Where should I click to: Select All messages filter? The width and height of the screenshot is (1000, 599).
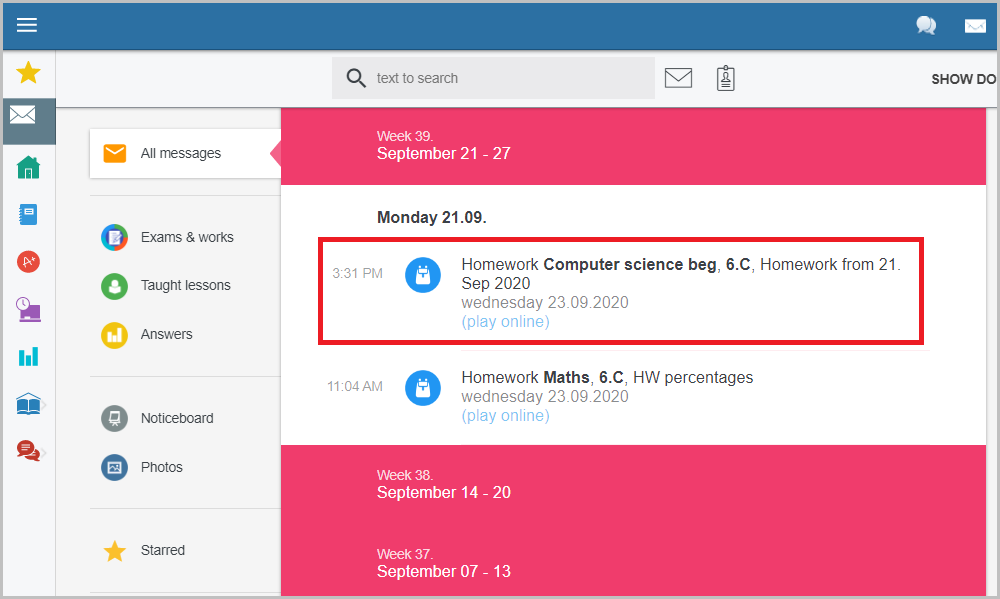coord(186,153)
